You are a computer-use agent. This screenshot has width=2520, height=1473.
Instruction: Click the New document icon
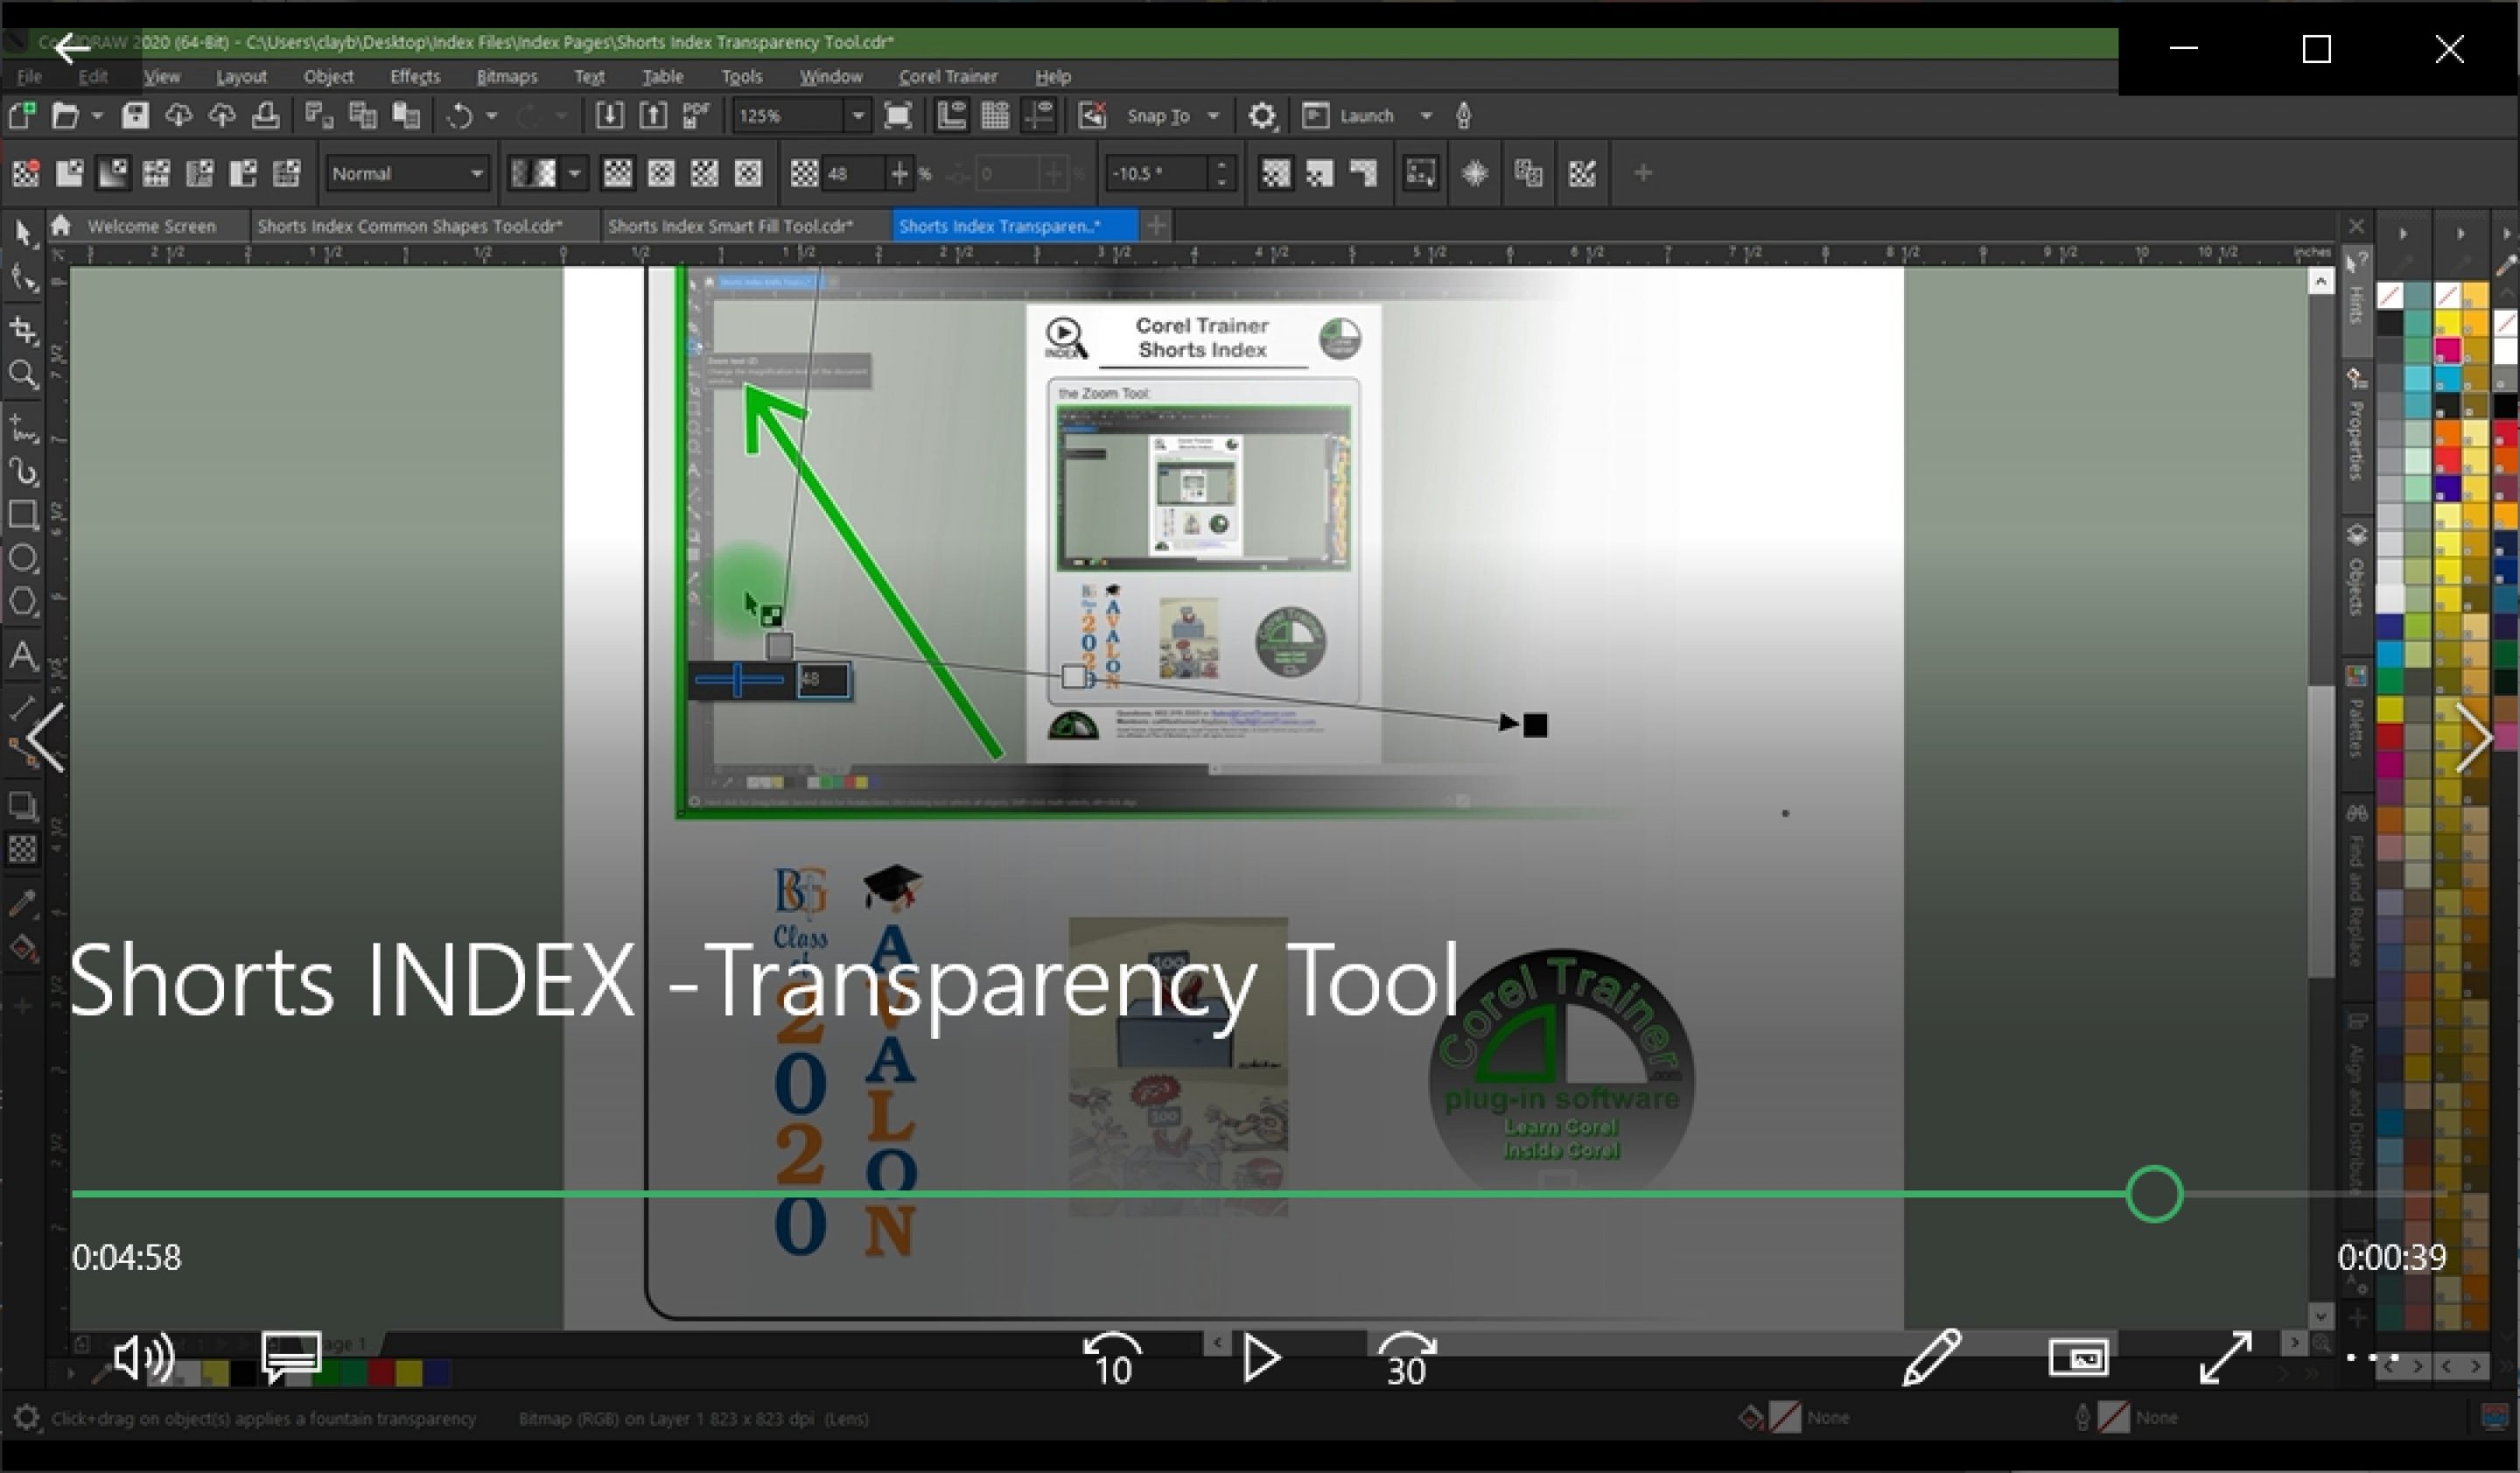(22, 116)
